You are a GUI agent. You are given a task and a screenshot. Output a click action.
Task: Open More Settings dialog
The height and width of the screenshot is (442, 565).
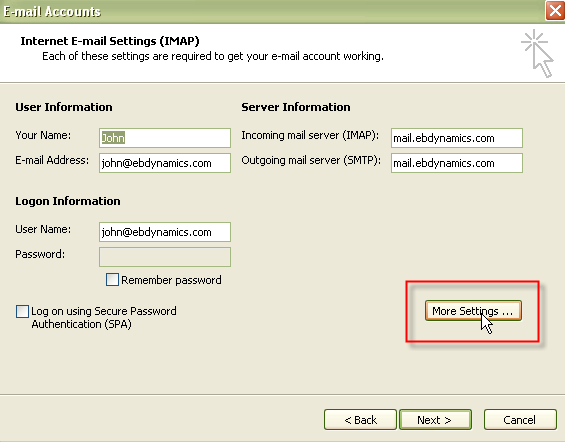click(473, 311)
